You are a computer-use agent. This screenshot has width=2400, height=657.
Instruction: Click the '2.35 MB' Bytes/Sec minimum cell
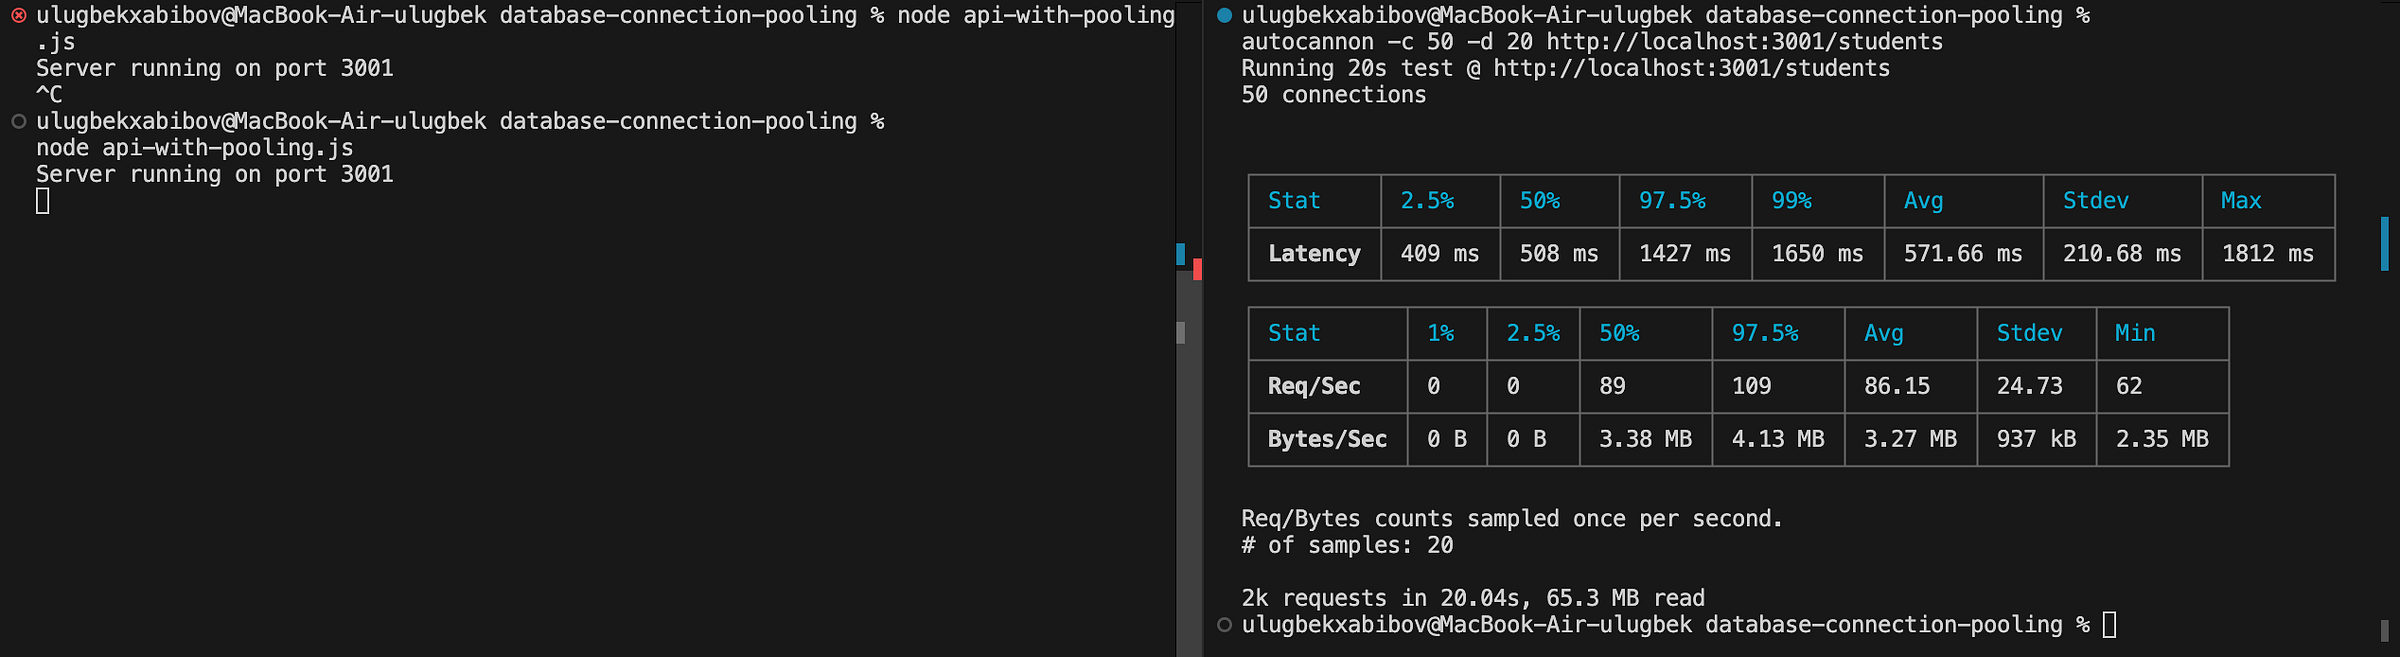click(2162, 439)
